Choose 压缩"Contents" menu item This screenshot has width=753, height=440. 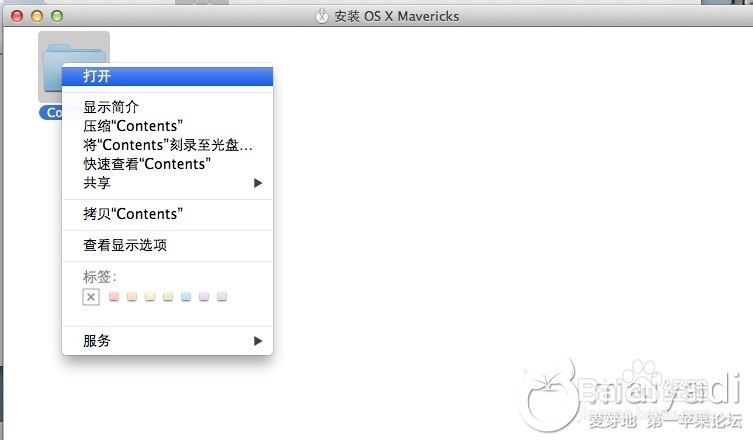132,126
